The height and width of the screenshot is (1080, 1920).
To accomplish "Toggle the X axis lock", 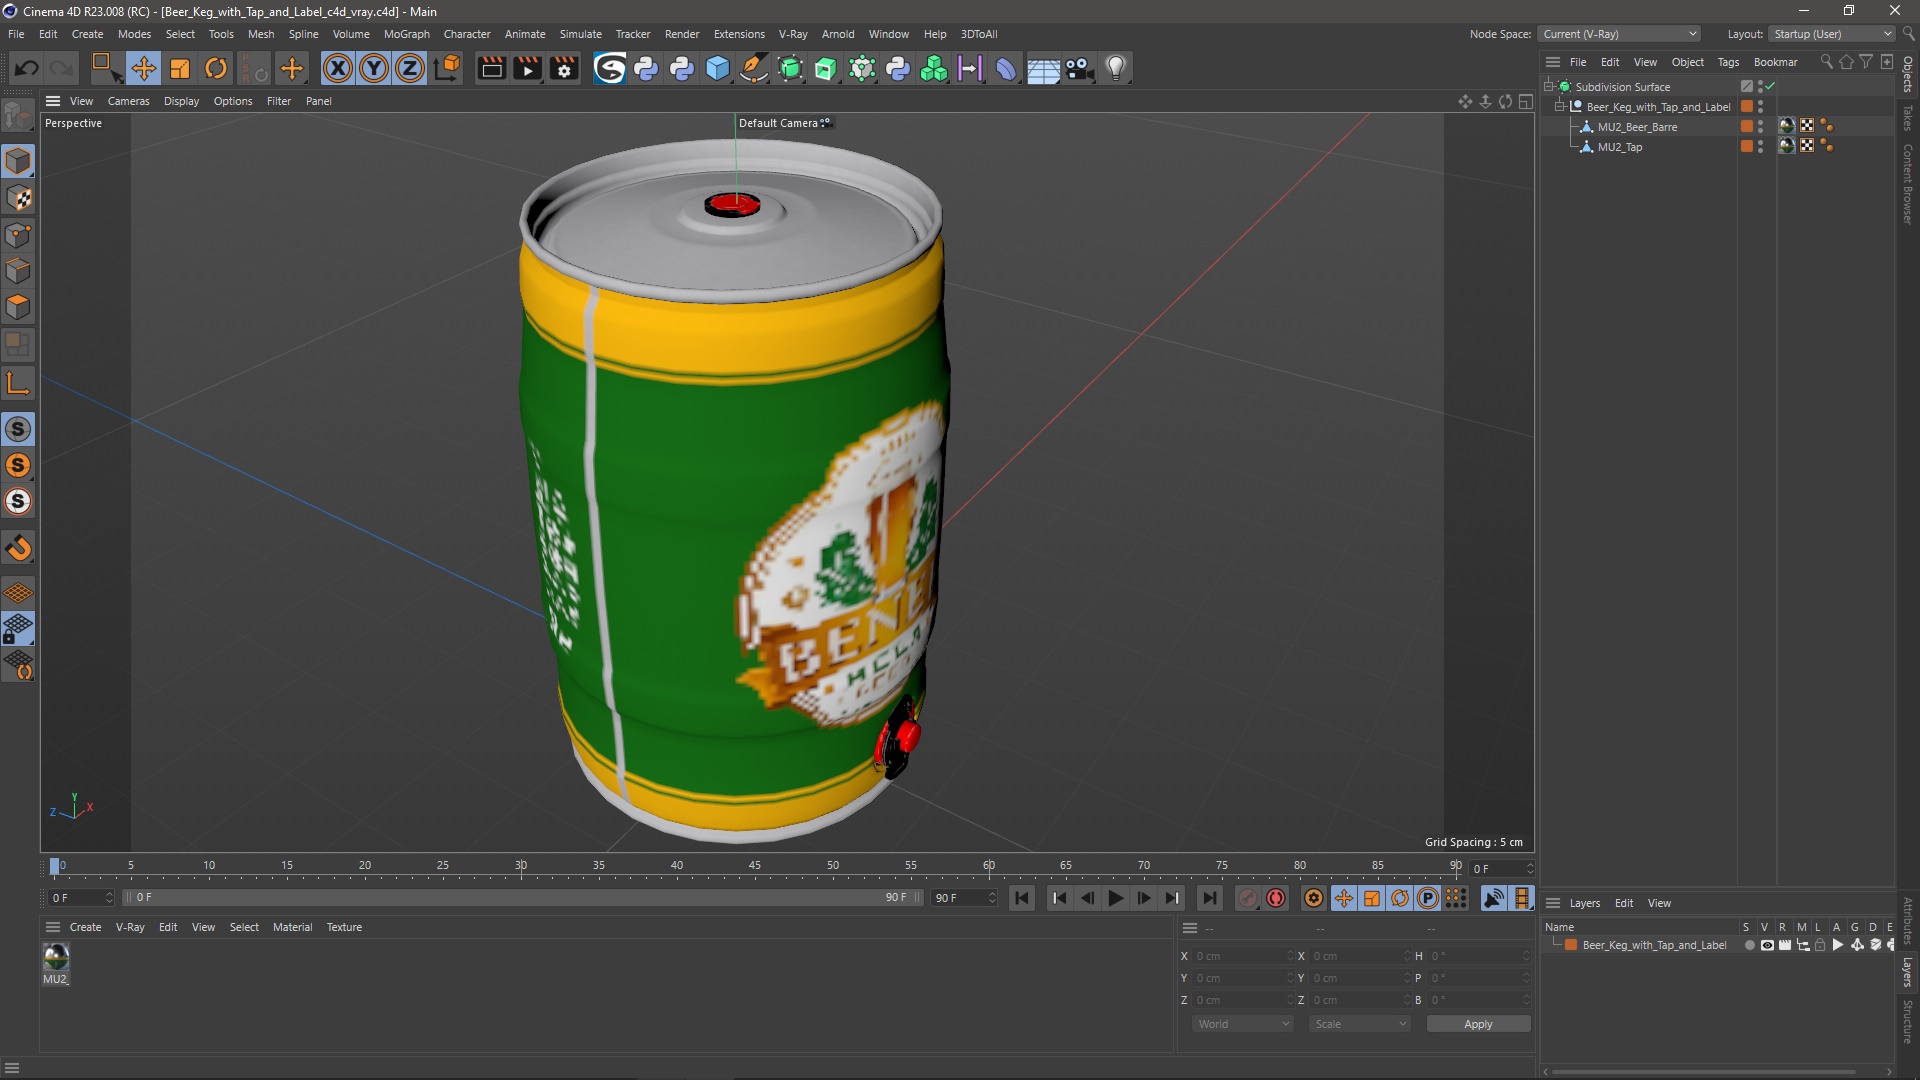I will click(338, 68).
